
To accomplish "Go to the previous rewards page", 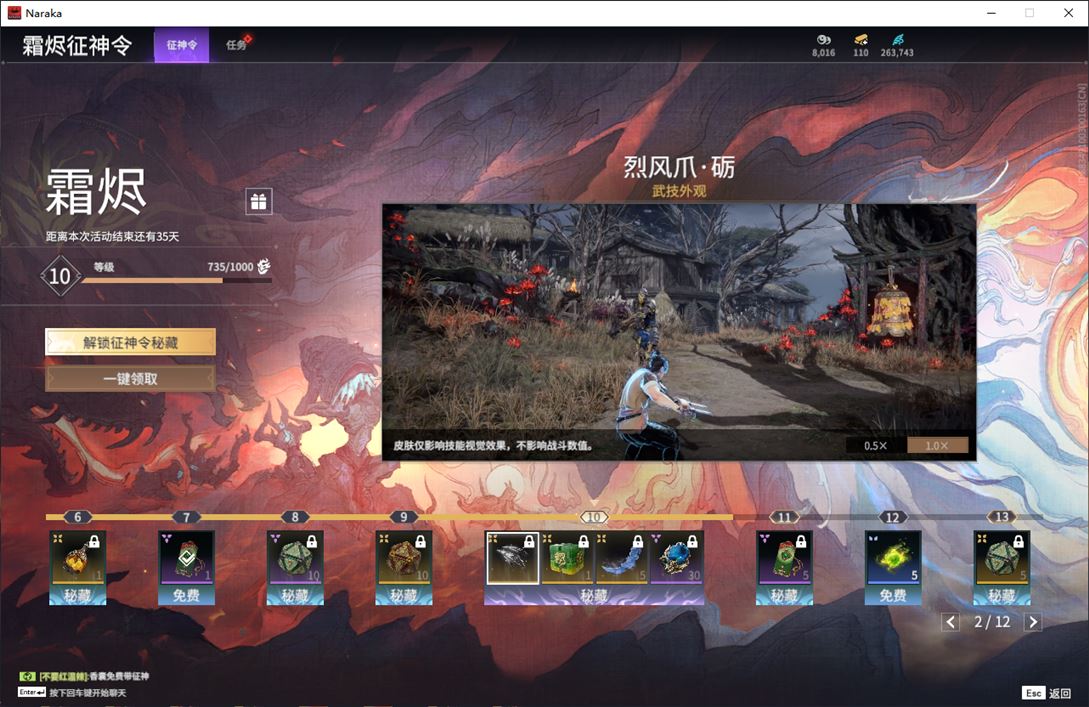I will click(951, 622).
